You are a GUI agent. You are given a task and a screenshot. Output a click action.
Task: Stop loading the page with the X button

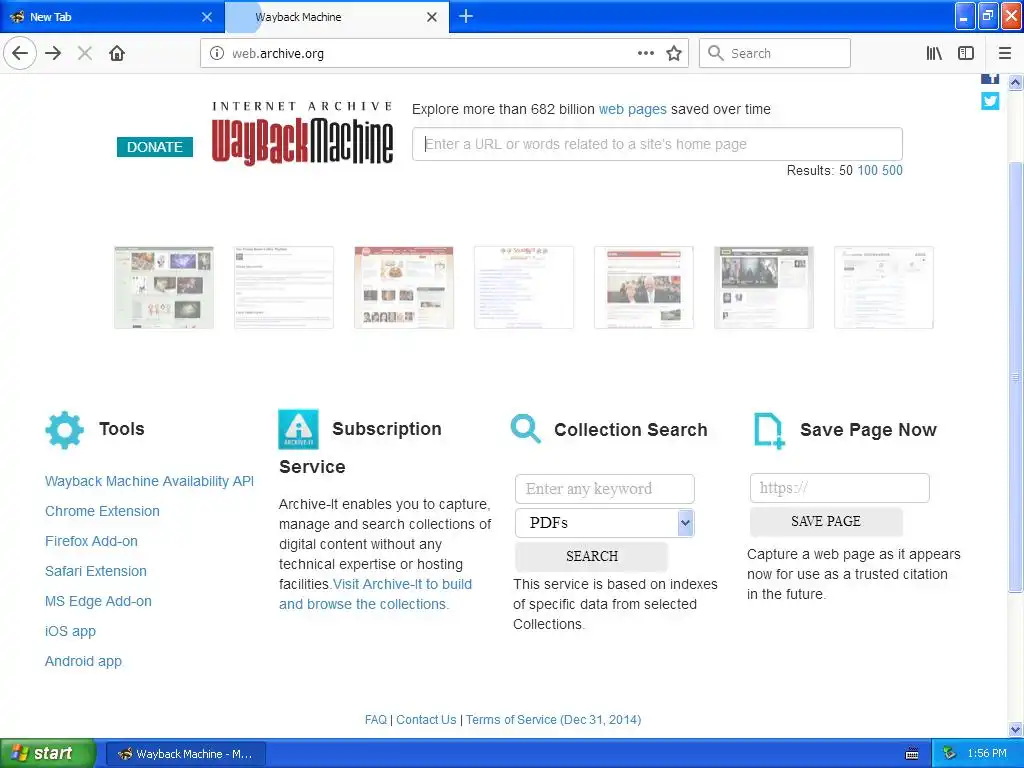point(85,53)
